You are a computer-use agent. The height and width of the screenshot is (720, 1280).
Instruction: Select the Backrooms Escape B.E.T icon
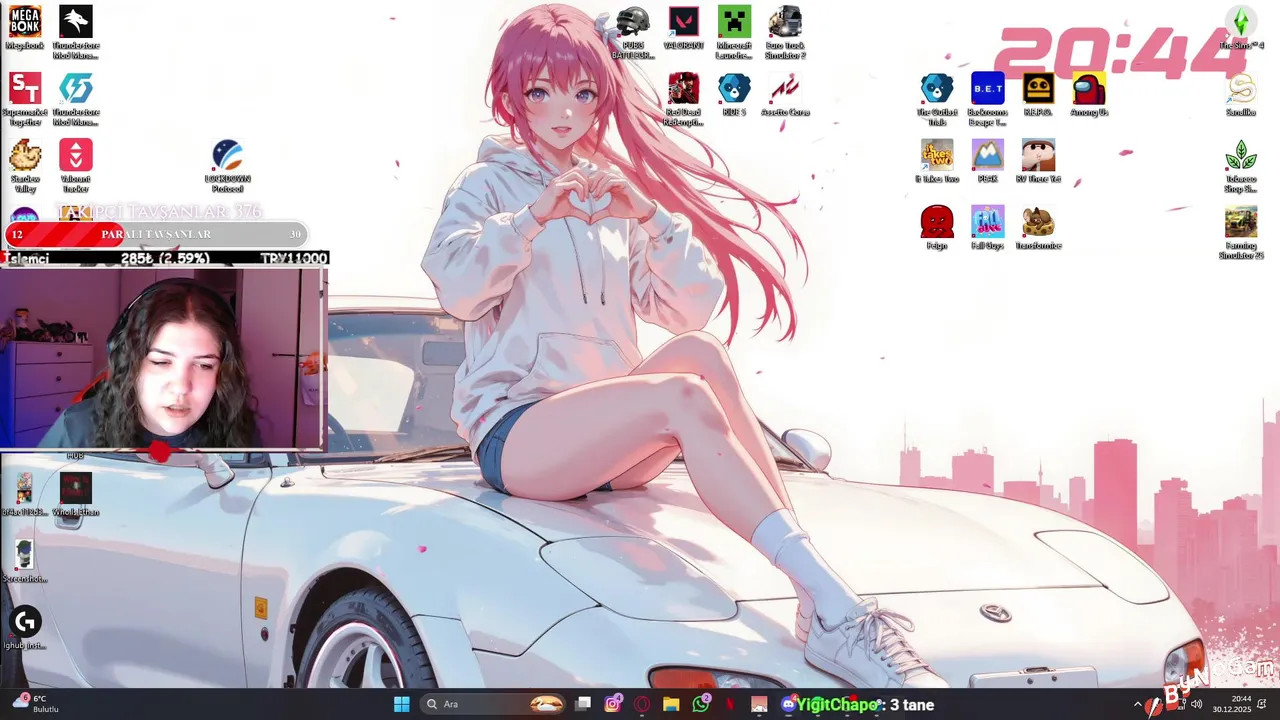(x=988, y=97)
